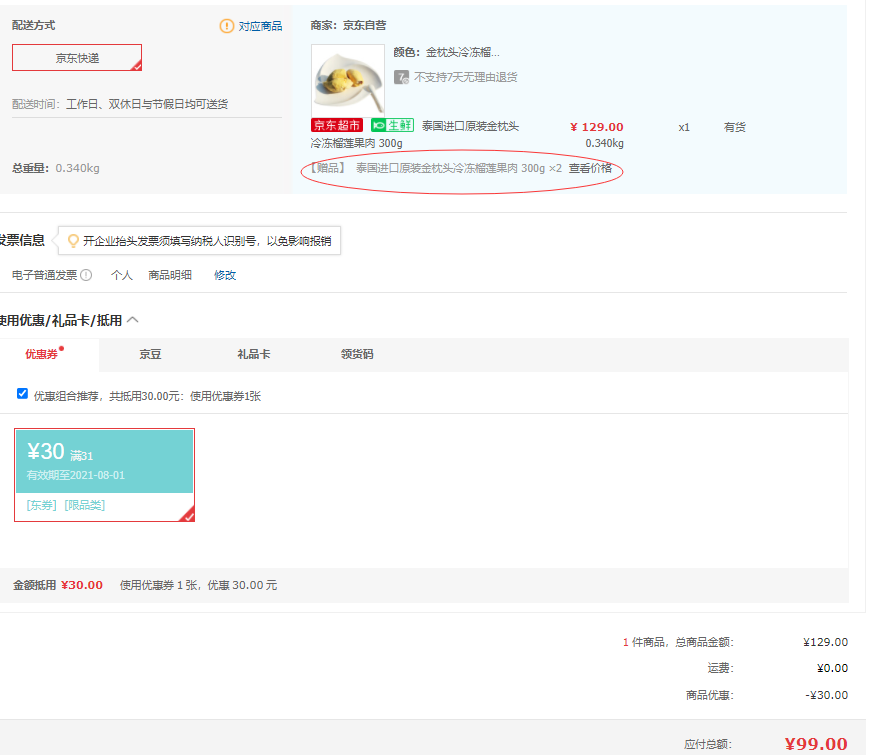
Task: Open the durian product thumbnail
Action: (347, 80)
